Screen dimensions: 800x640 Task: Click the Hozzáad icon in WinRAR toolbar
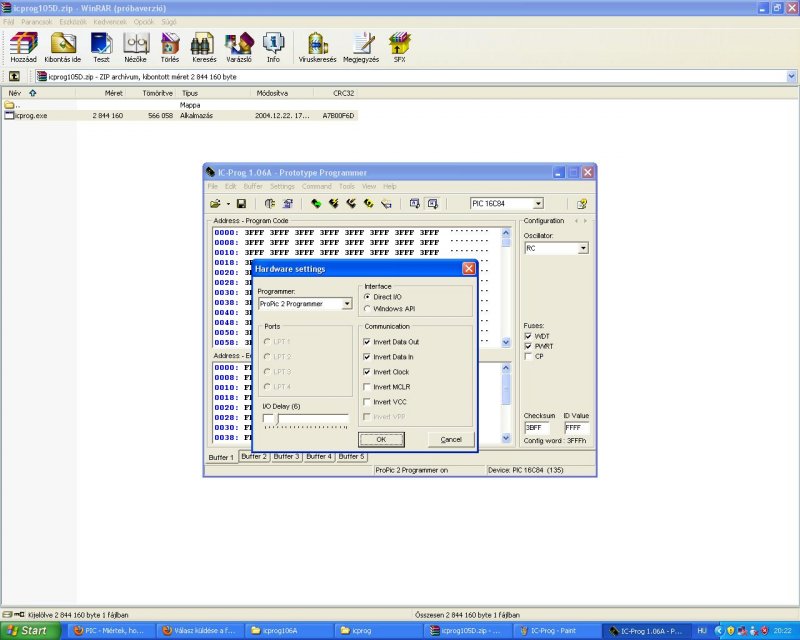23,47
